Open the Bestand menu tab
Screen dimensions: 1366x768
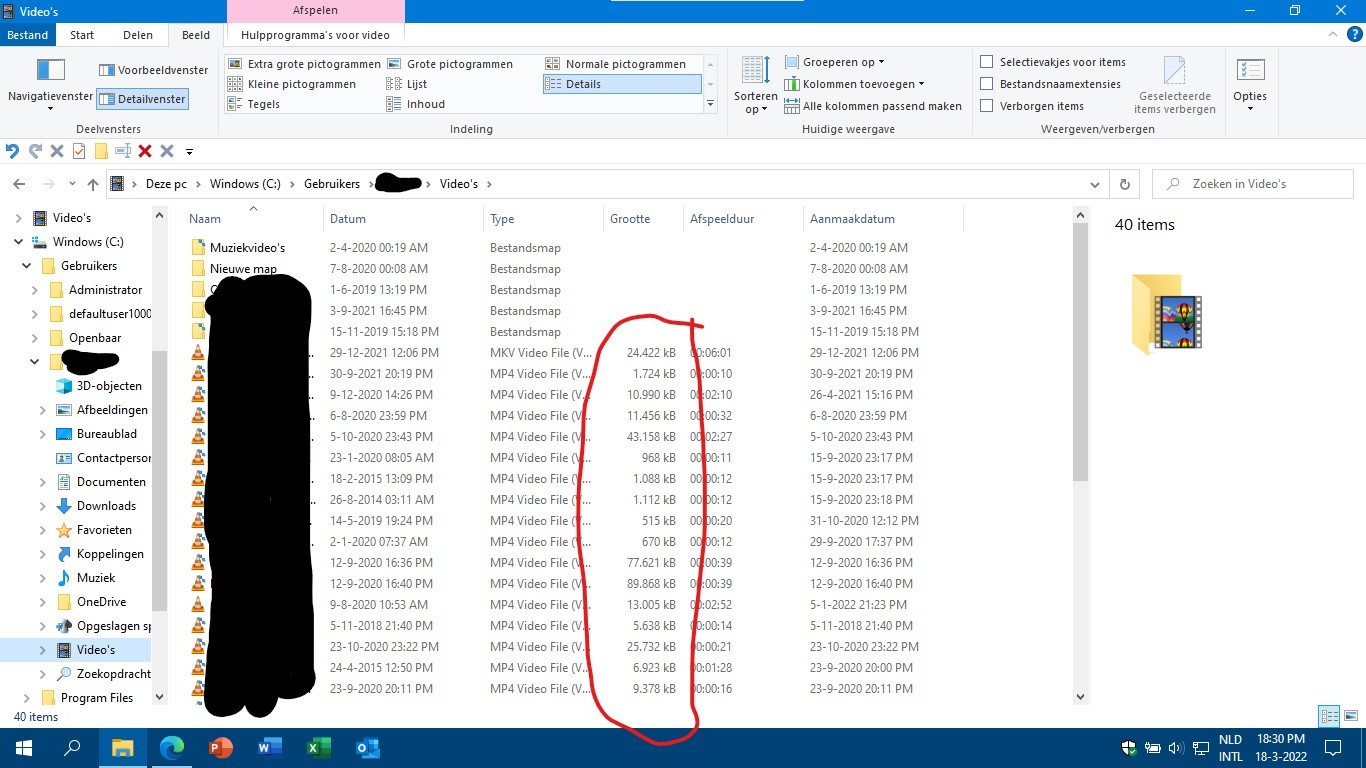pos(28,35)
